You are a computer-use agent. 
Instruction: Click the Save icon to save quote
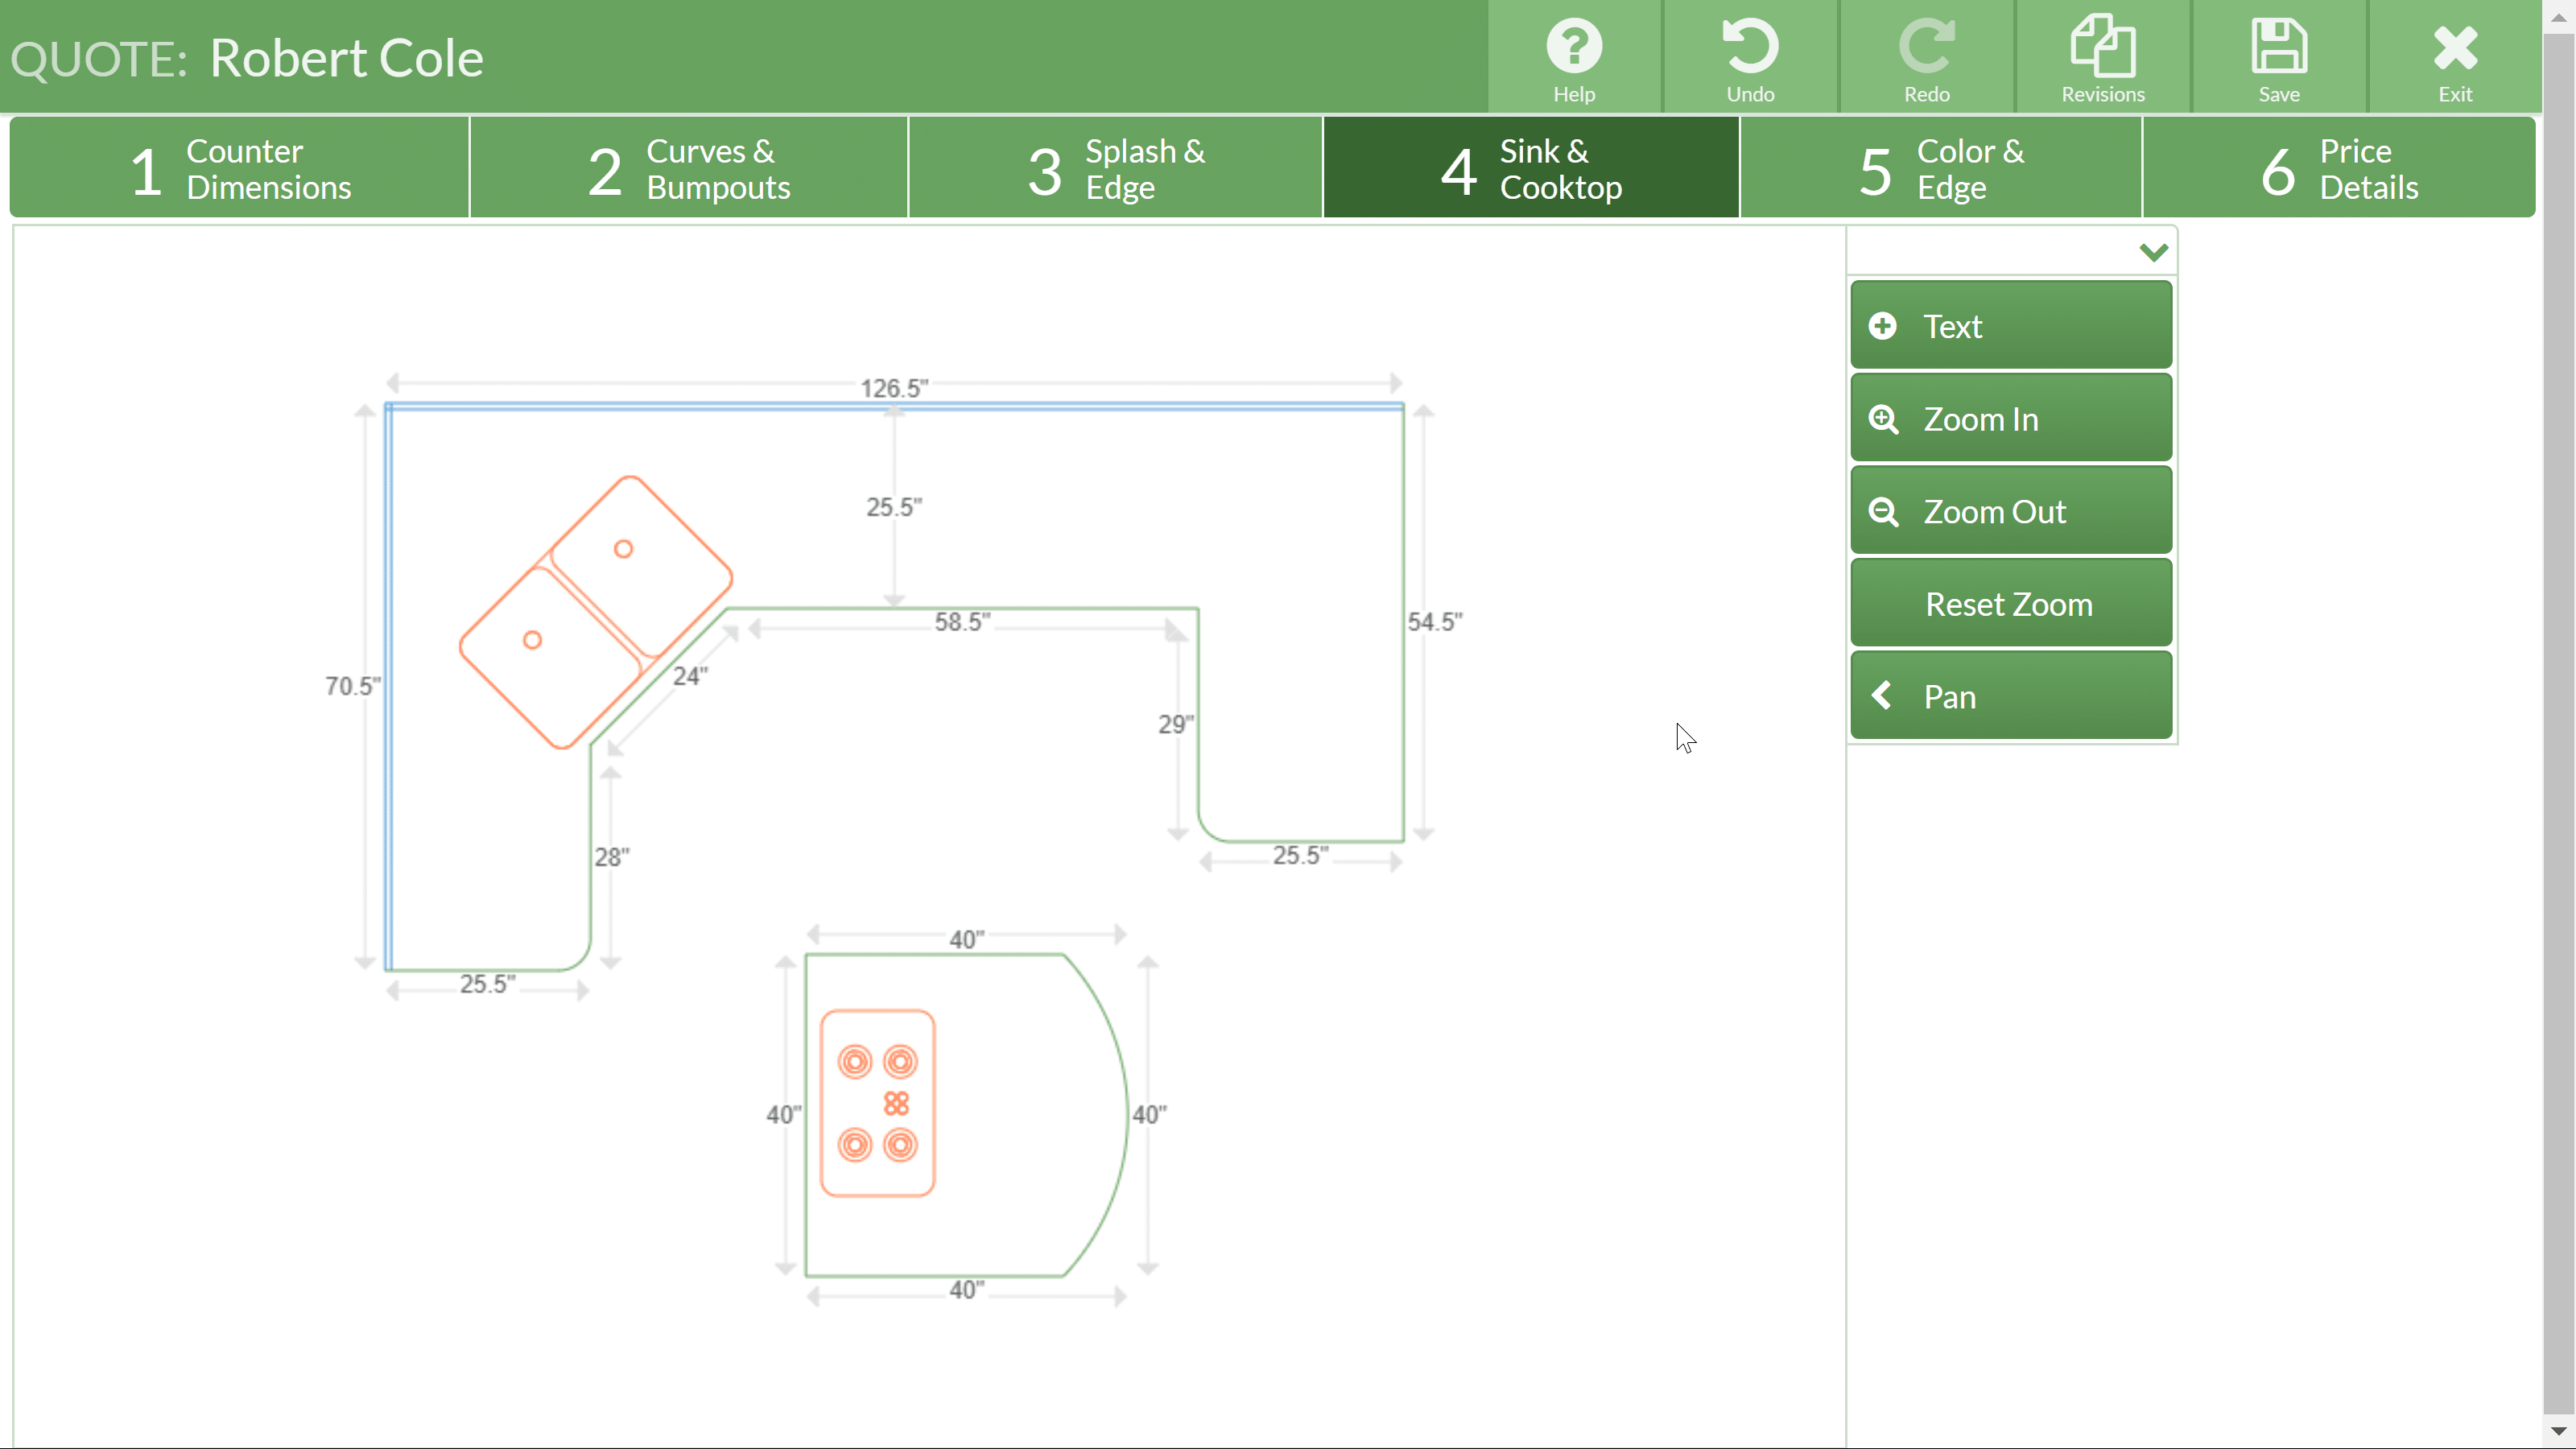pyautogui.click(x=2279, y=56)
